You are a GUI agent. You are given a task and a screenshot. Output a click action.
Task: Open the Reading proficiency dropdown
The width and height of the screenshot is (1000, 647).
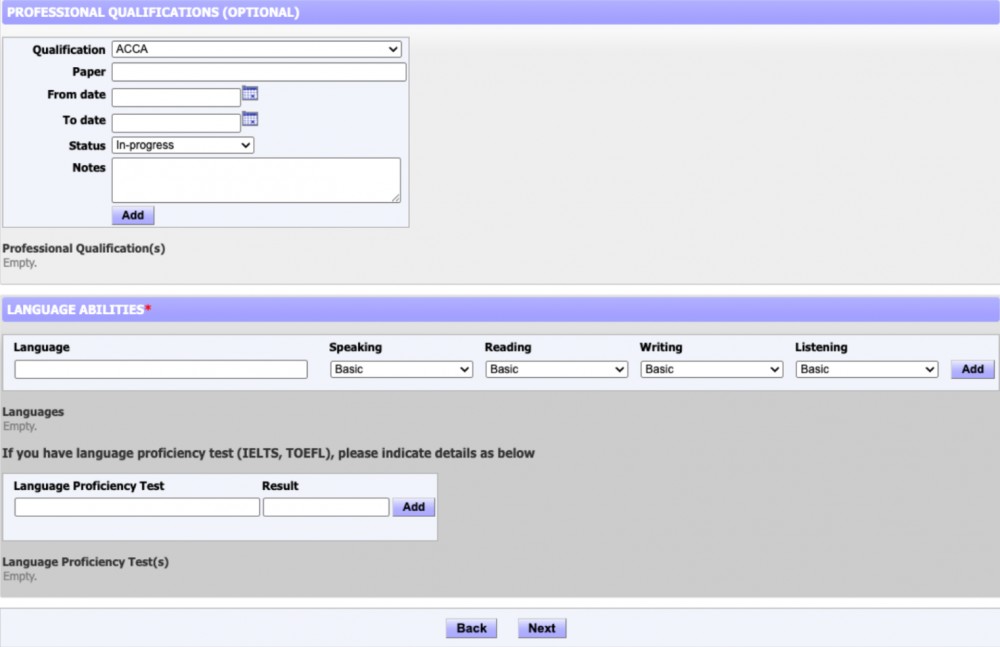[x=556, y=369]
